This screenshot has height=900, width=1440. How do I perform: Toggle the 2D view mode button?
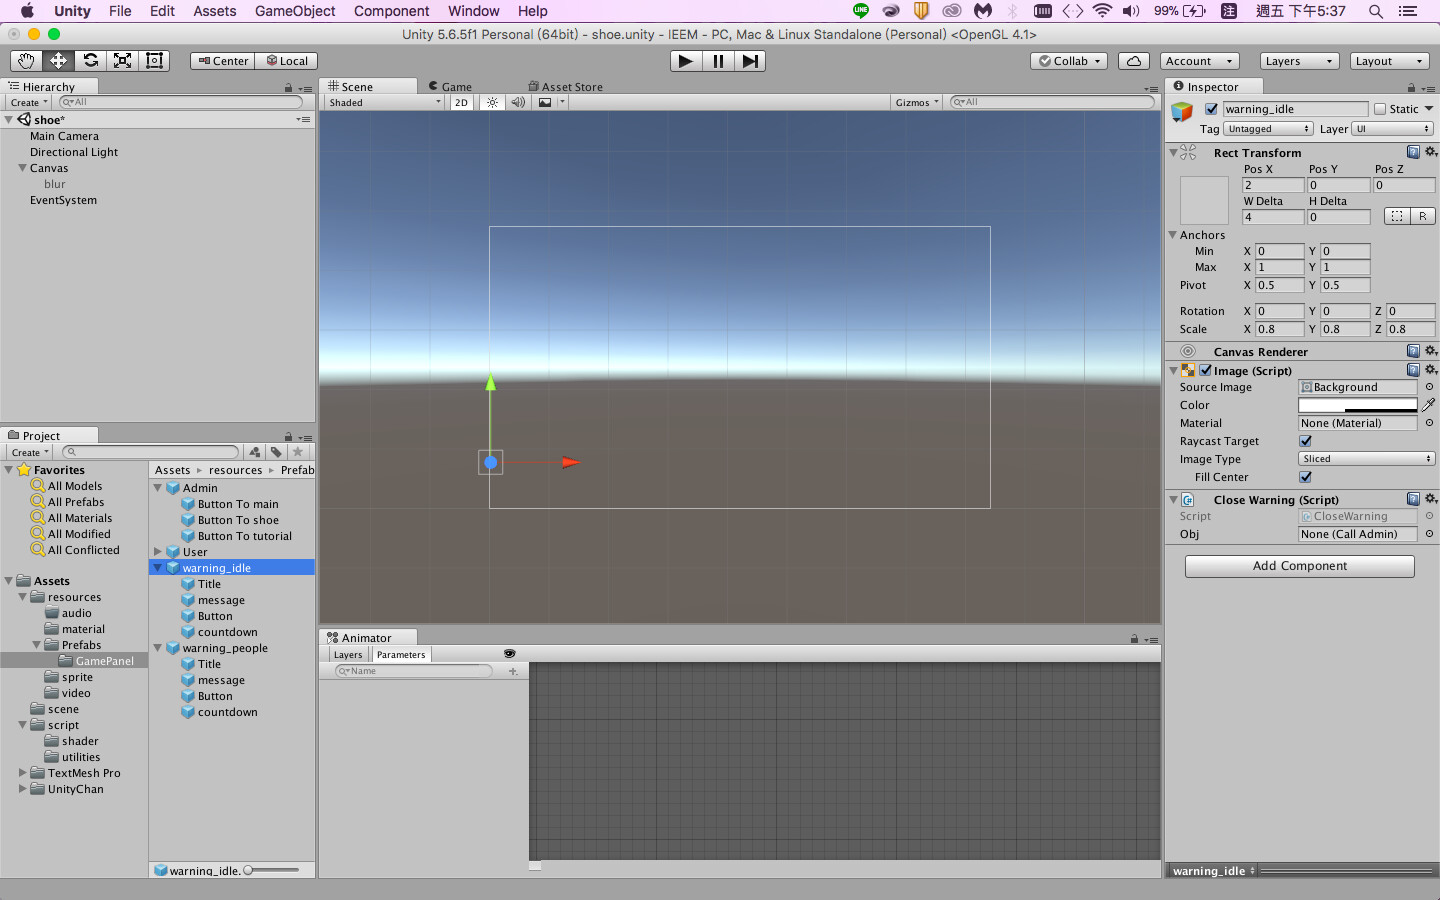[x=461, y=102]
